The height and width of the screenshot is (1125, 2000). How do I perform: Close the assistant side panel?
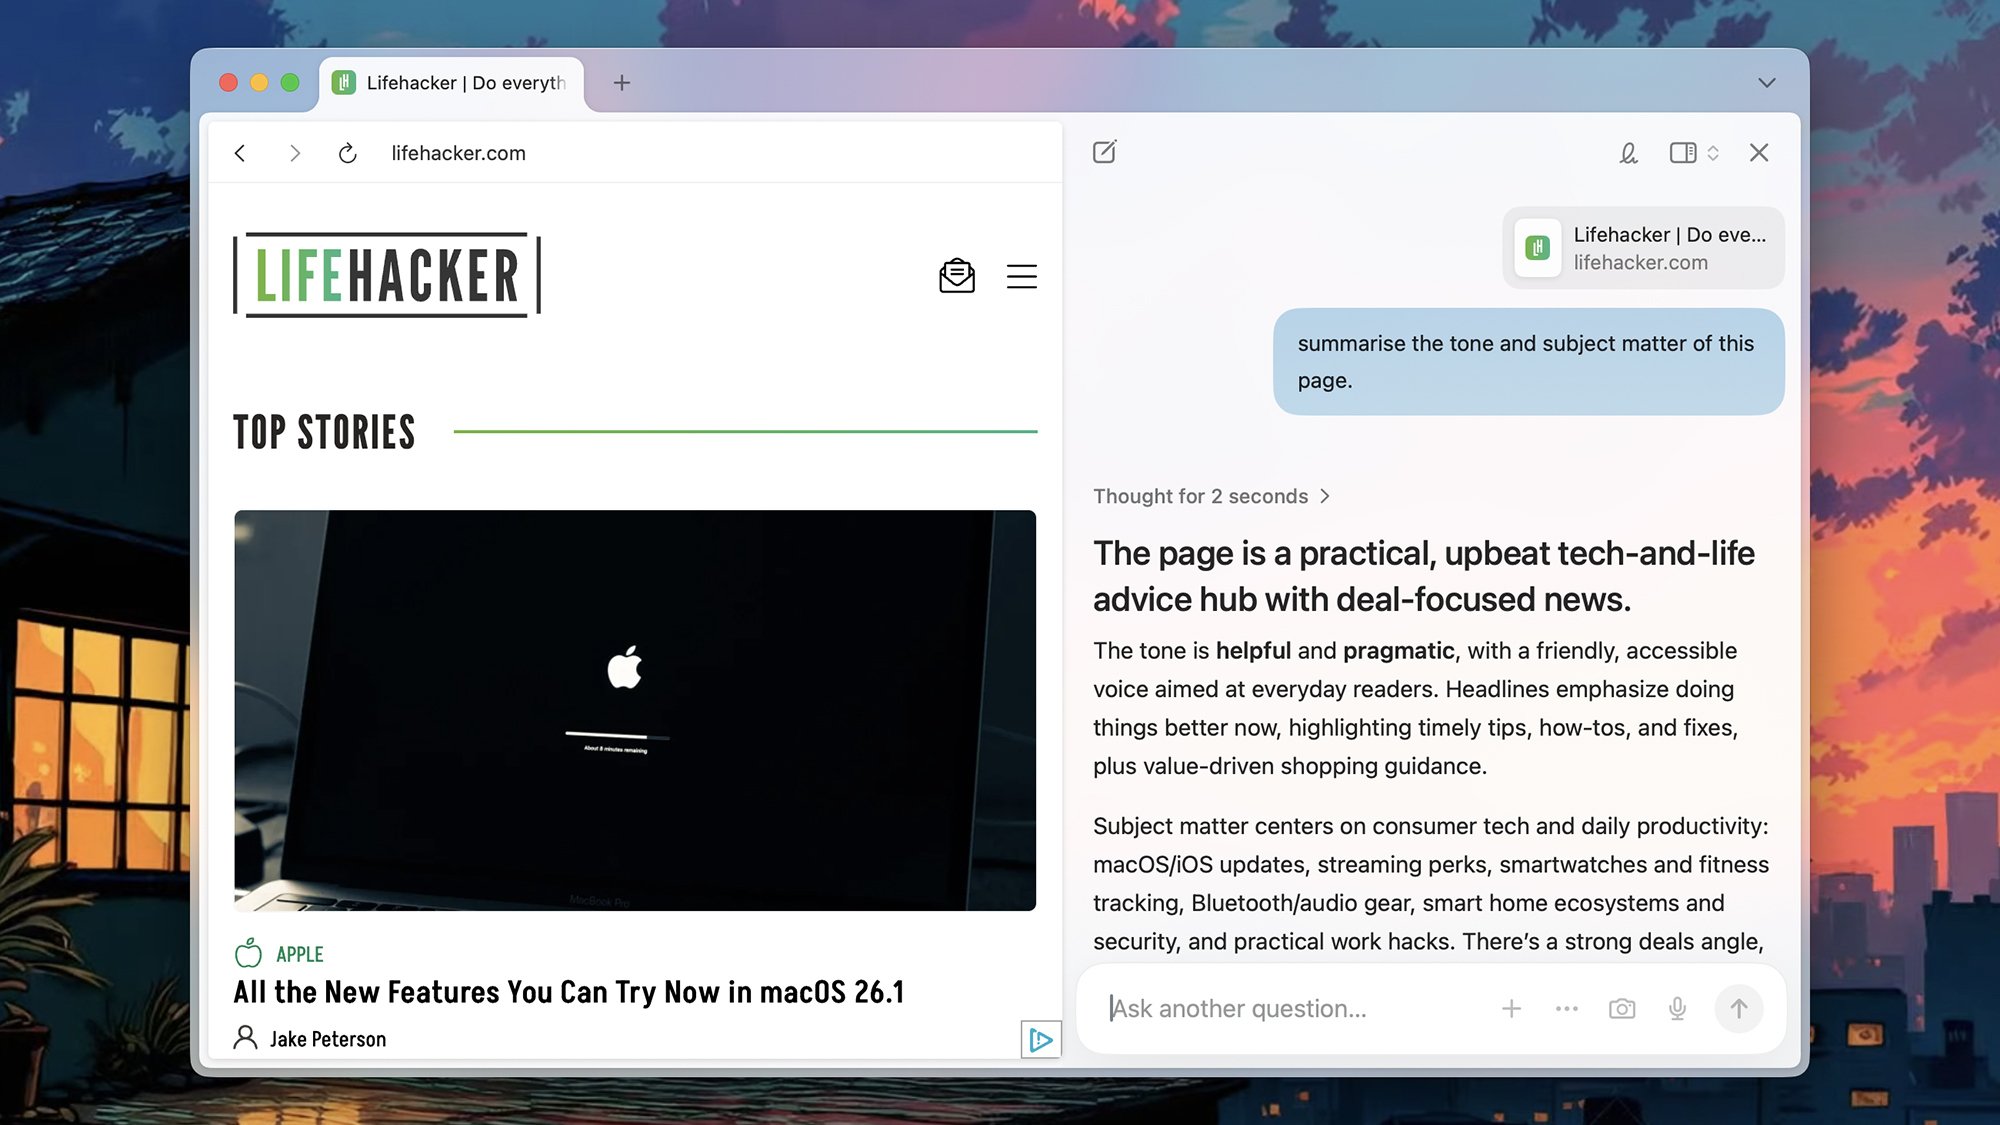pyautogui.click(x=1759, y=152)
